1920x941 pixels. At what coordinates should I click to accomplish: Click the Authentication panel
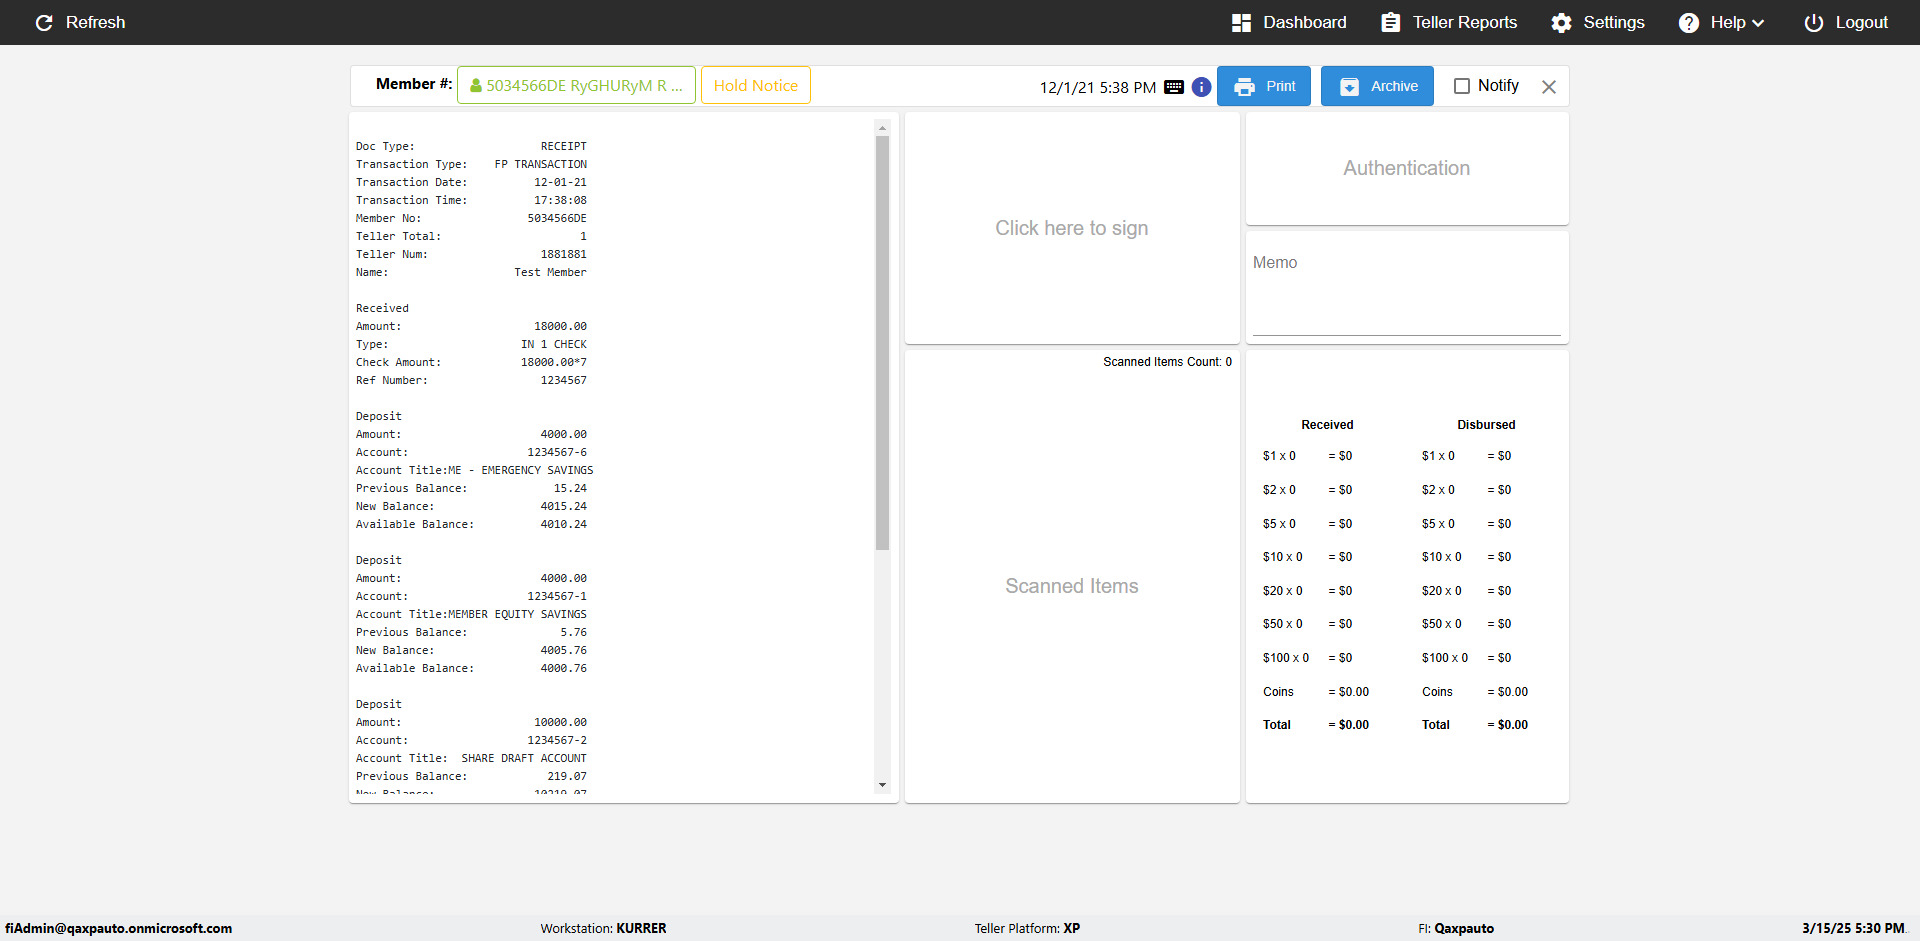1407,169
